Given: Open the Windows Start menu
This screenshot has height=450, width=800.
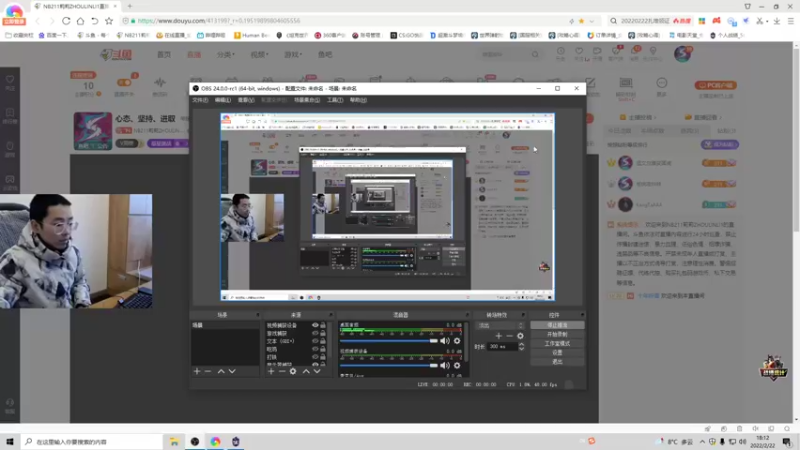Looking at the screenshot, I should tap(10, 441).
